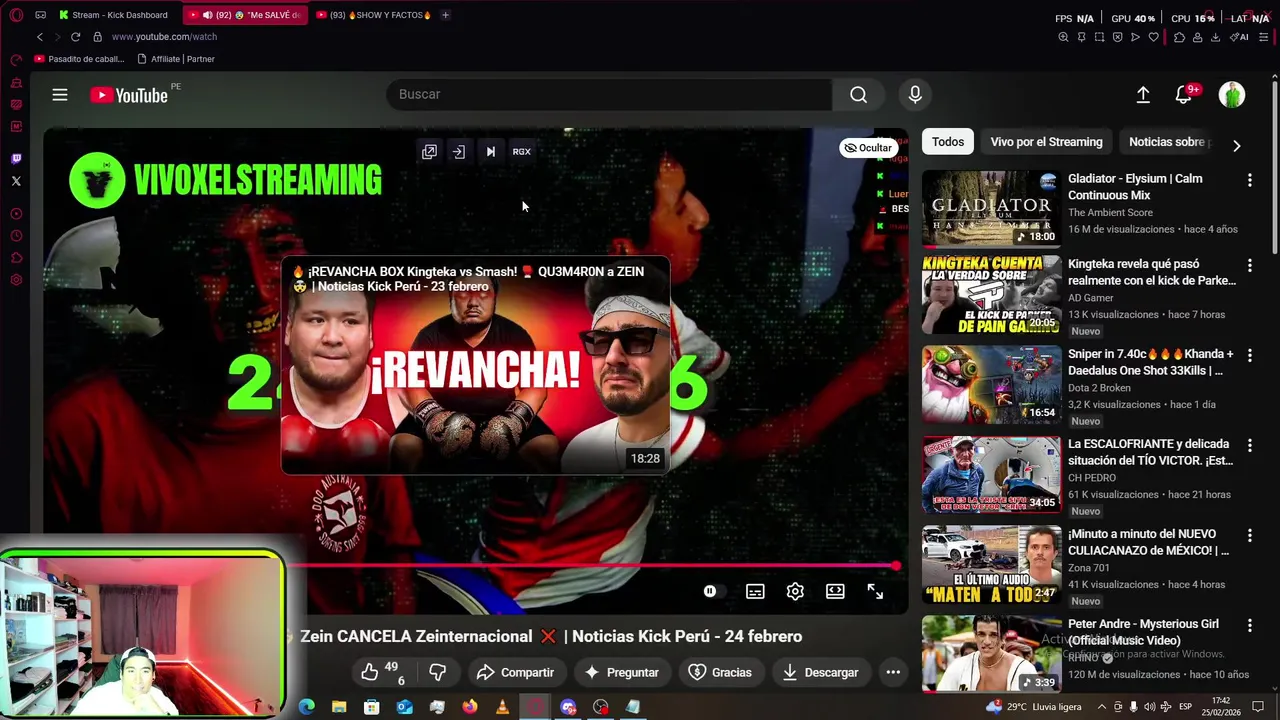Click the pop-out video icon above player
The image size is (1280, 720).
pos(429,152)
